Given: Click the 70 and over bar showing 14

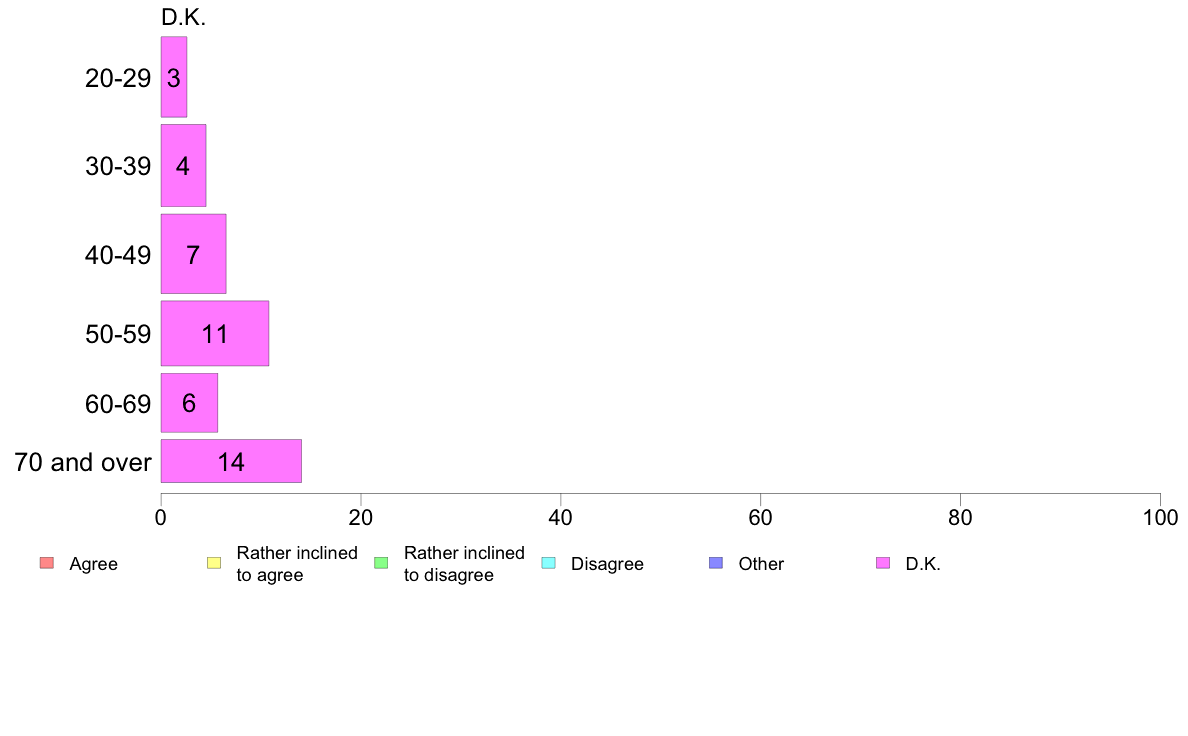Looking at the screenshot, I should click(231, 461).
